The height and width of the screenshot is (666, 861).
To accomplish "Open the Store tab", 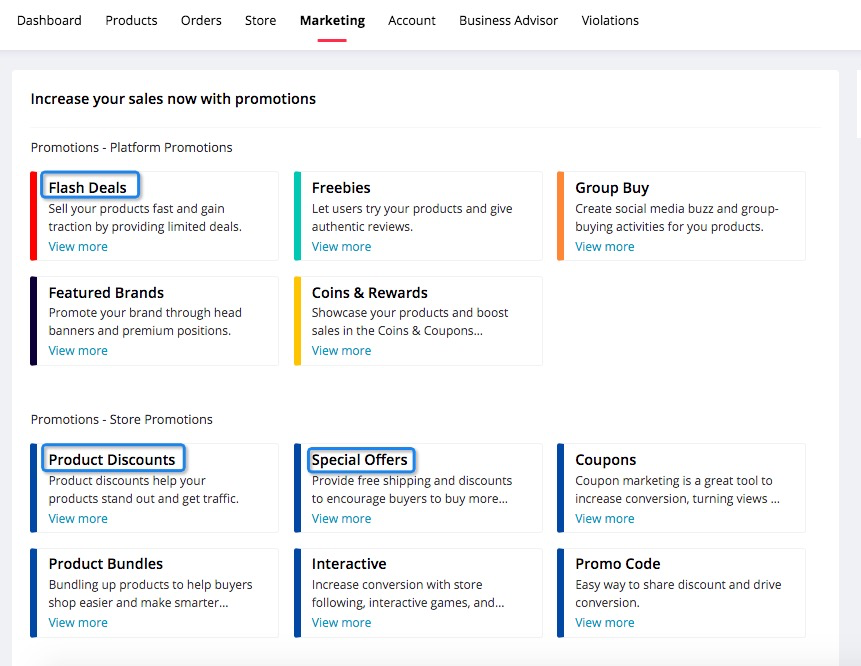I will tap(260, 20).
